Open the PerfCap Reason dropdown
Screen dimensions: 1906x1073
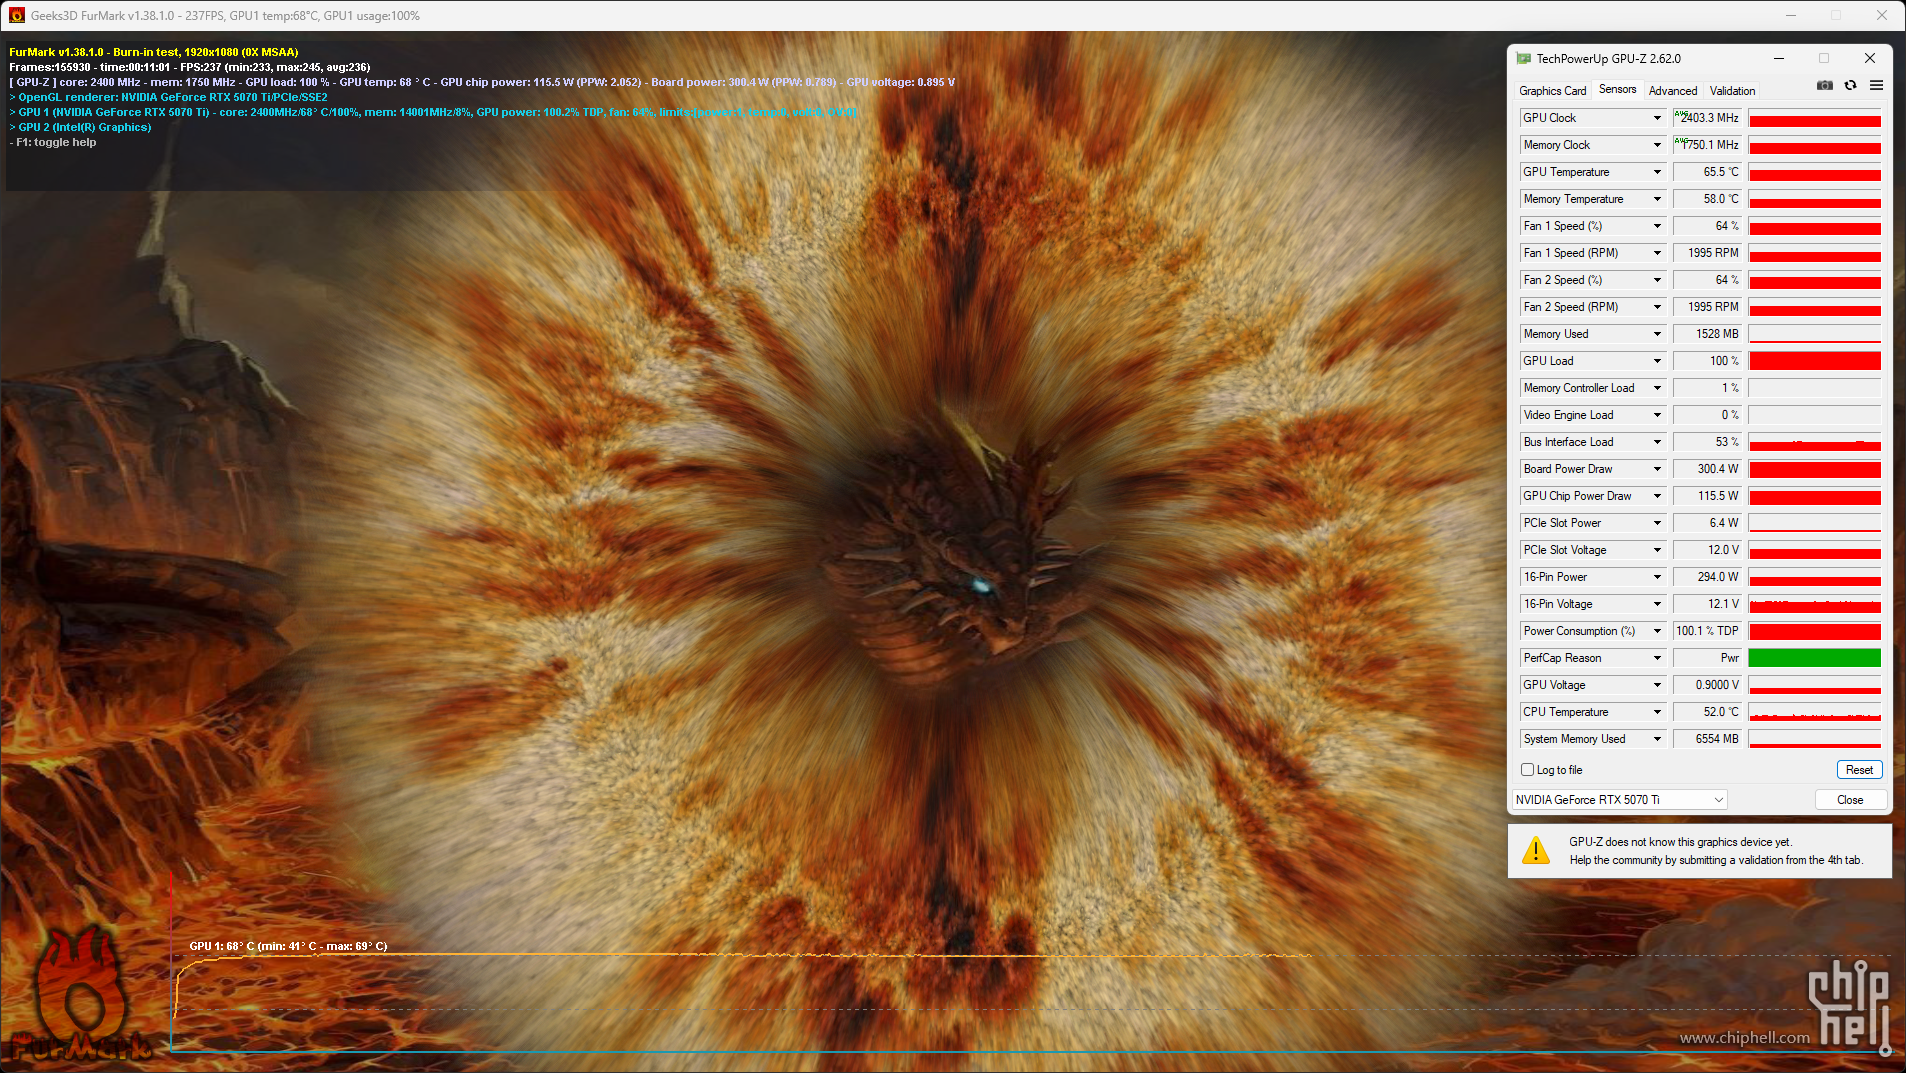tap(1657, 658)
